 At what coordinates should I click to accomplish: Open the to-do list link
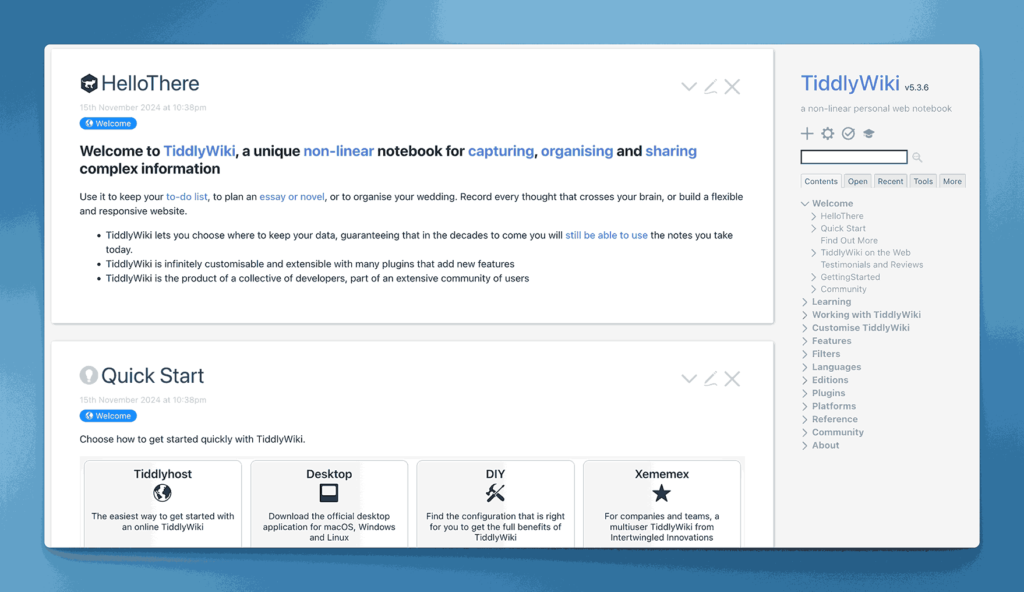click(187, 197)
